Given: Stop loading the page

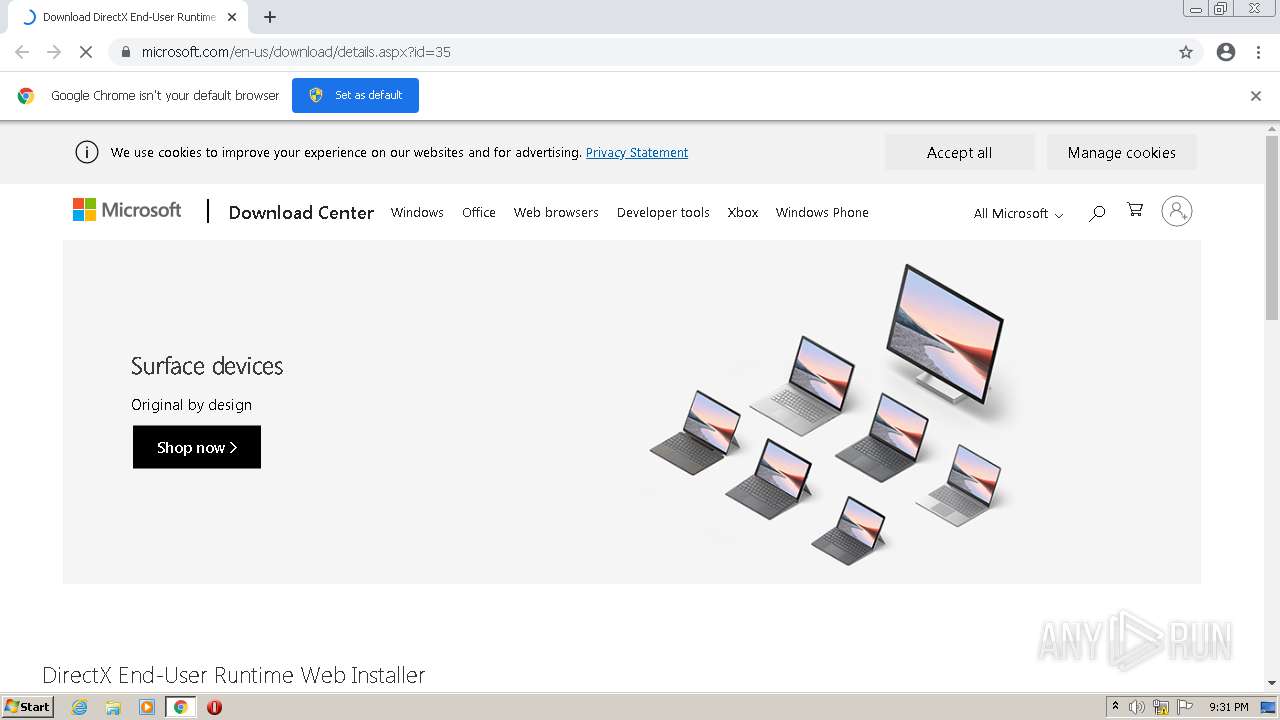Looking at the screenshot, I should pos(86,52).
